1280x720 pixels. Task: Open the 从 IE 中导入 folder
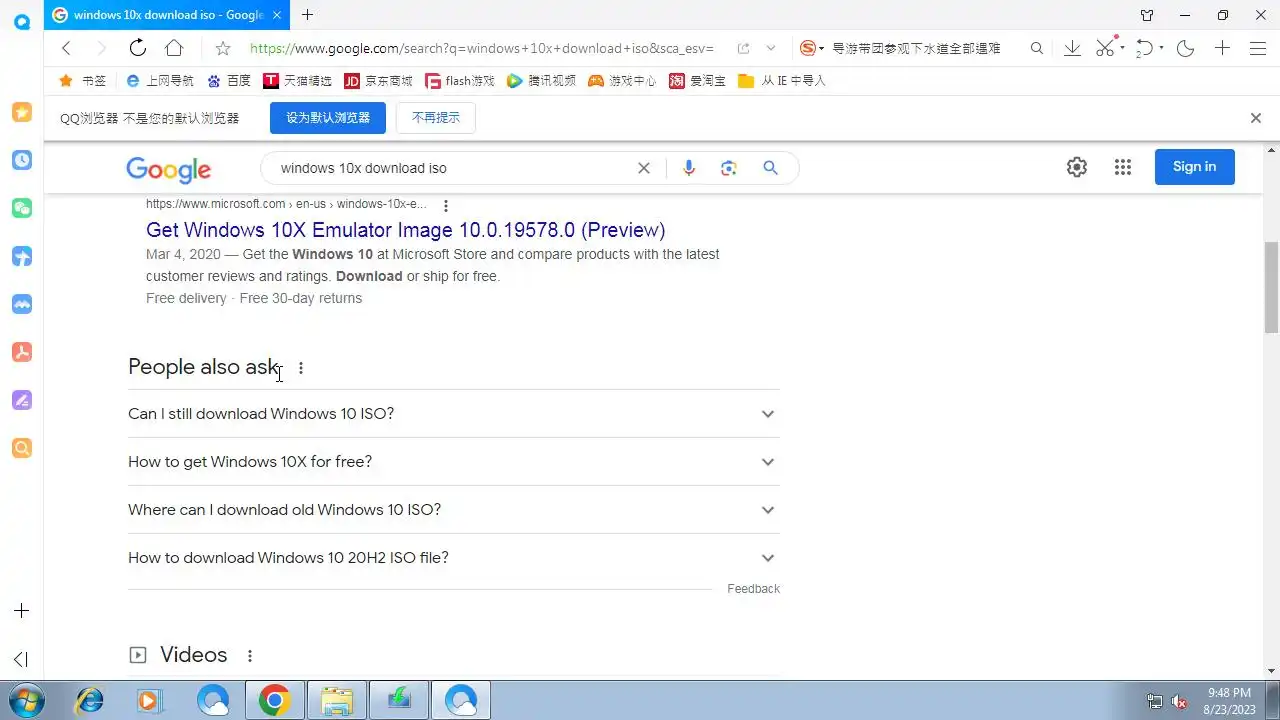pyautogui.click(x=782, y=81)
